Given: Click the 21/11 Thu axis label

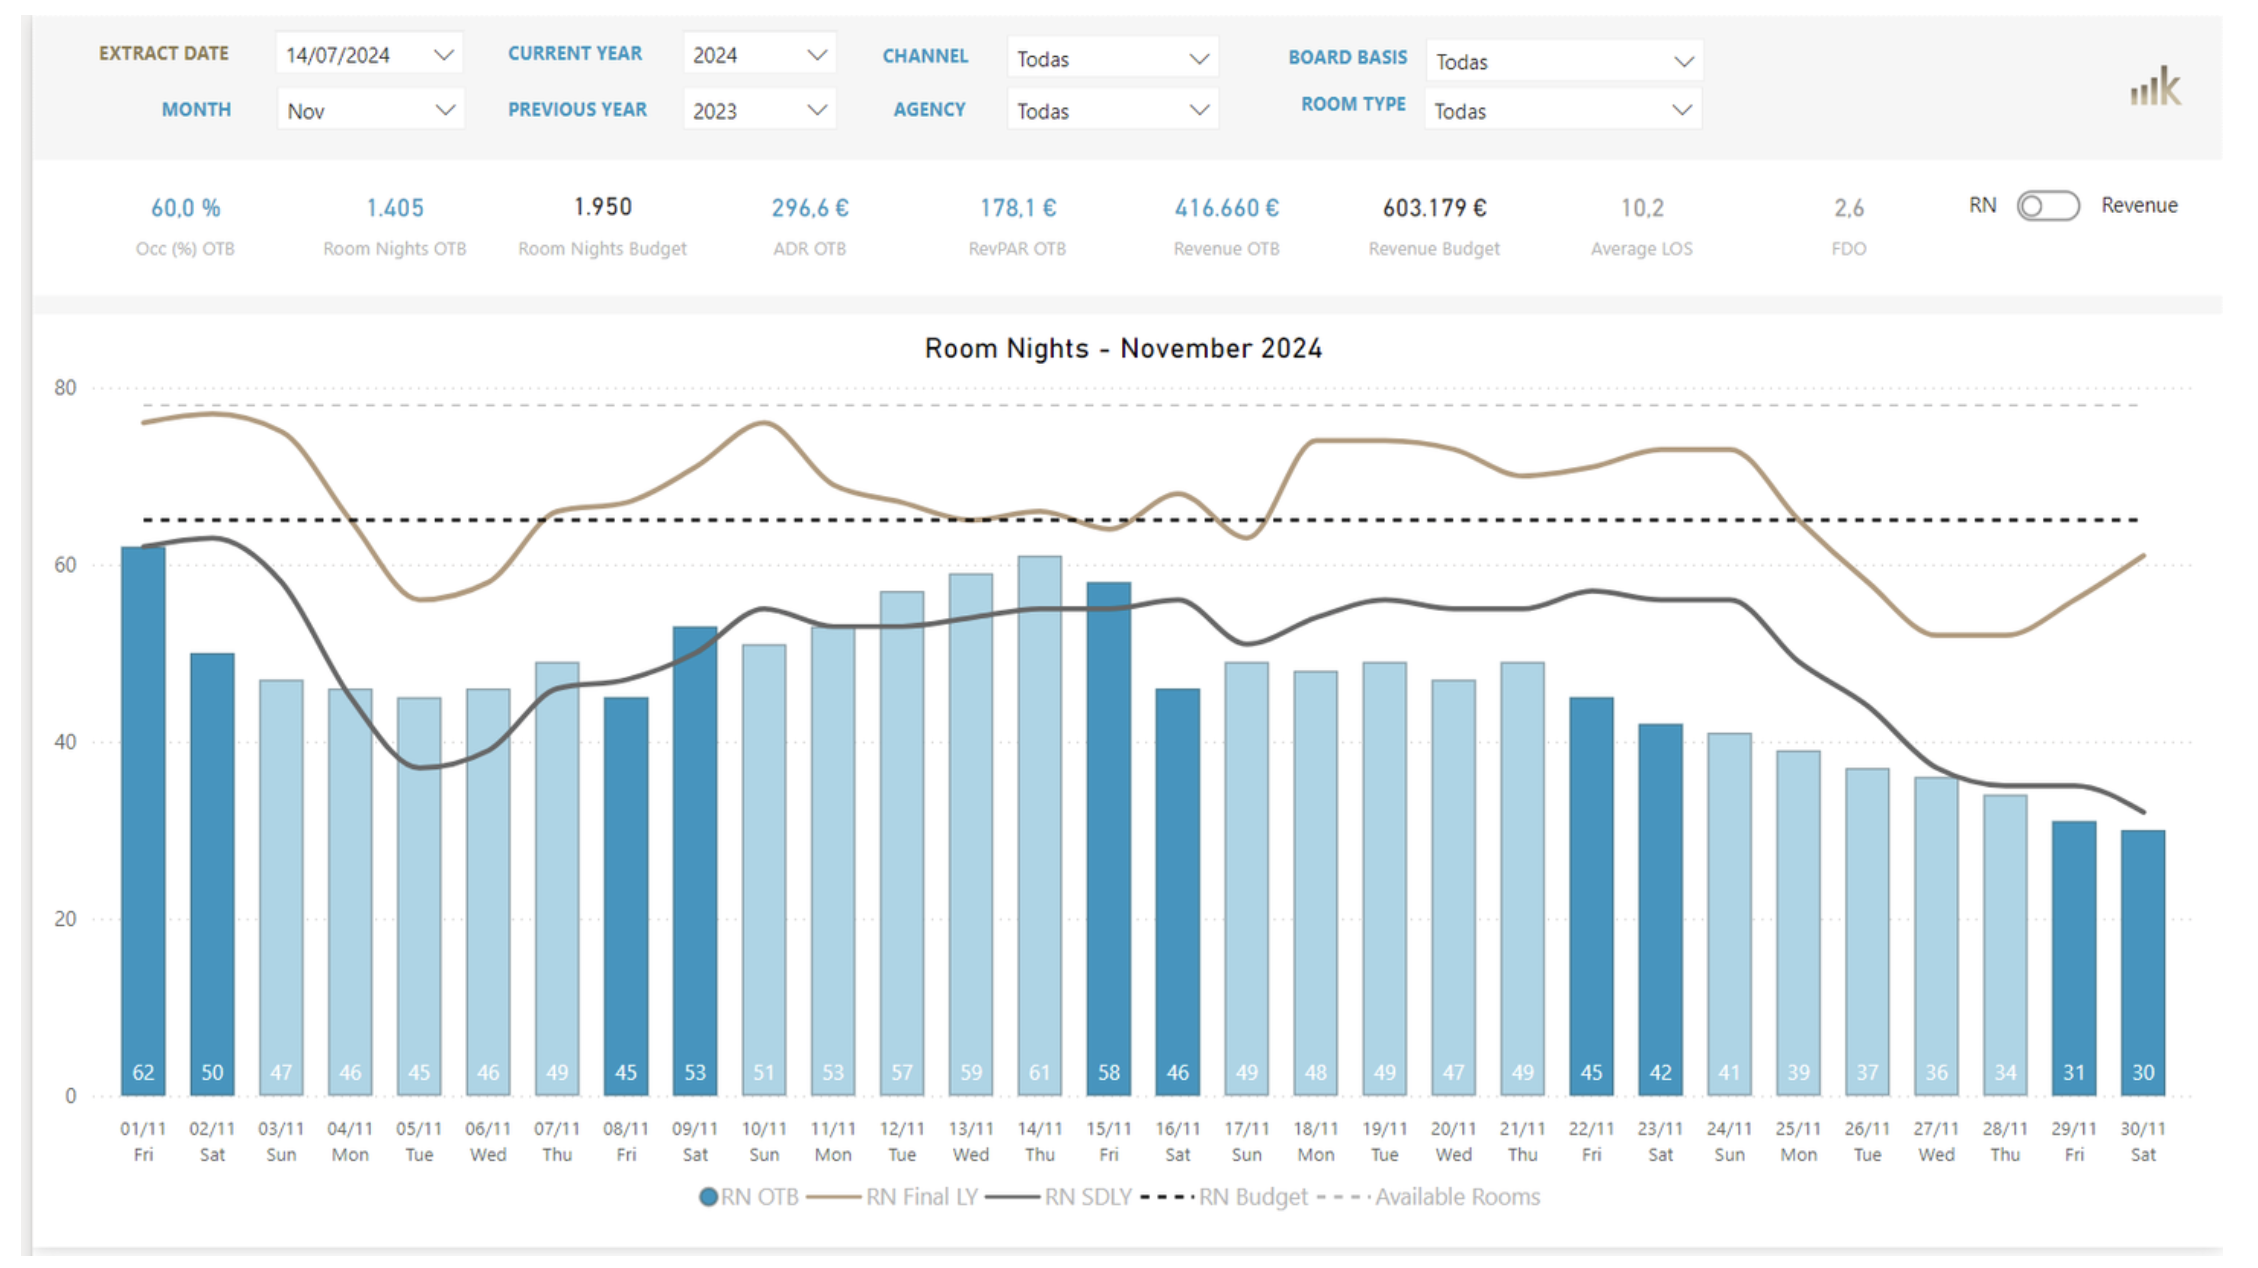Looking at the screenshot, I should 1522,1141.
